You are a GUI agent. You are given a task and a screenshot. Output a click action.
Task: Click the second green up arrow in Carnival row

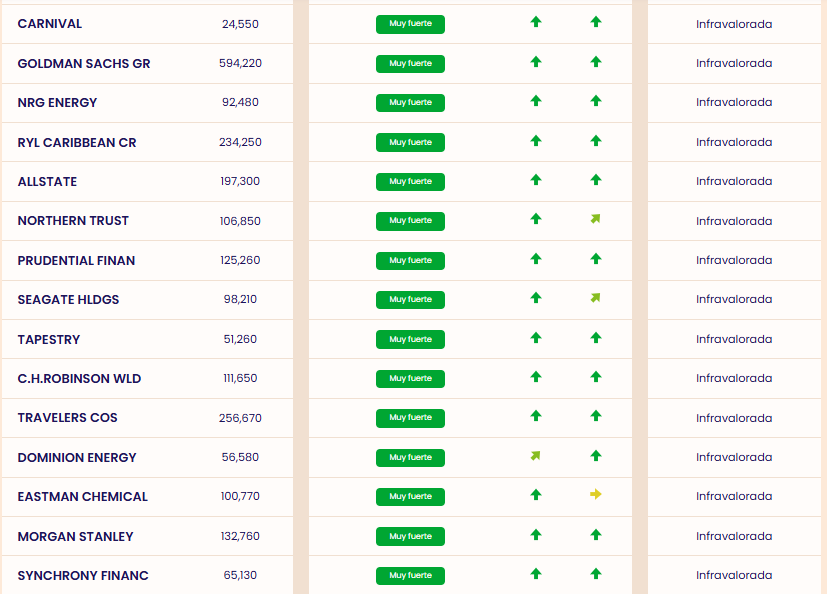pyautogui.click(x=596, y=22)
